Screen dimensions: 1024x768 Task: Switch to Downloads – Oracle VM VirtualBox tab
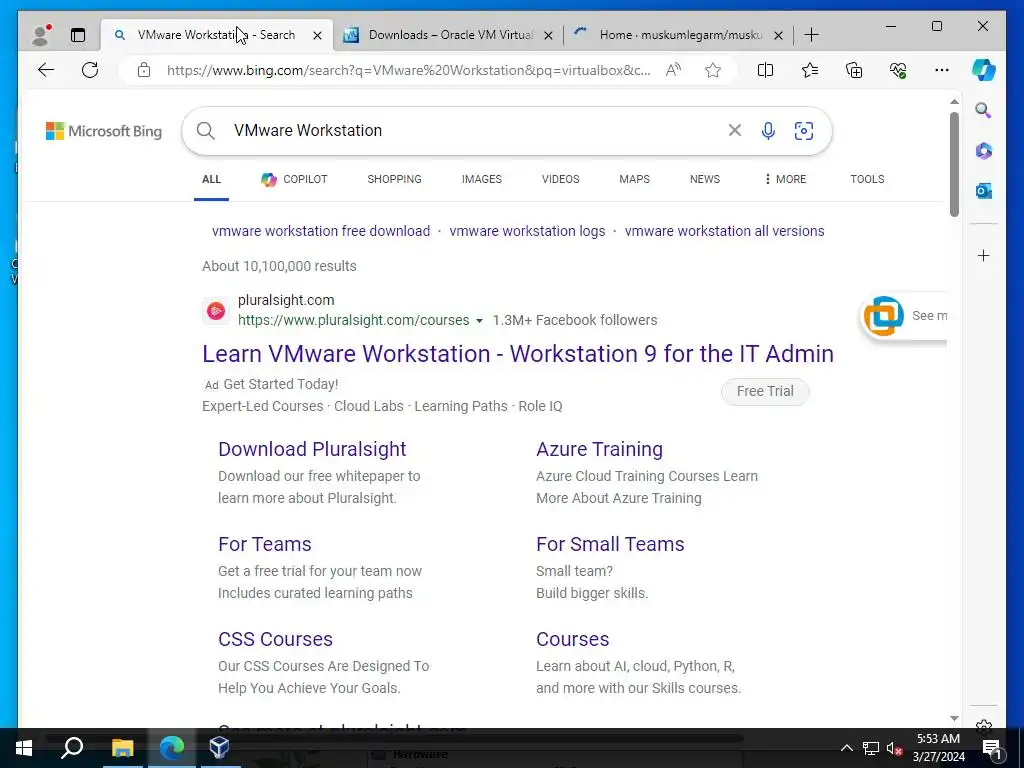(x=451, y=35)
